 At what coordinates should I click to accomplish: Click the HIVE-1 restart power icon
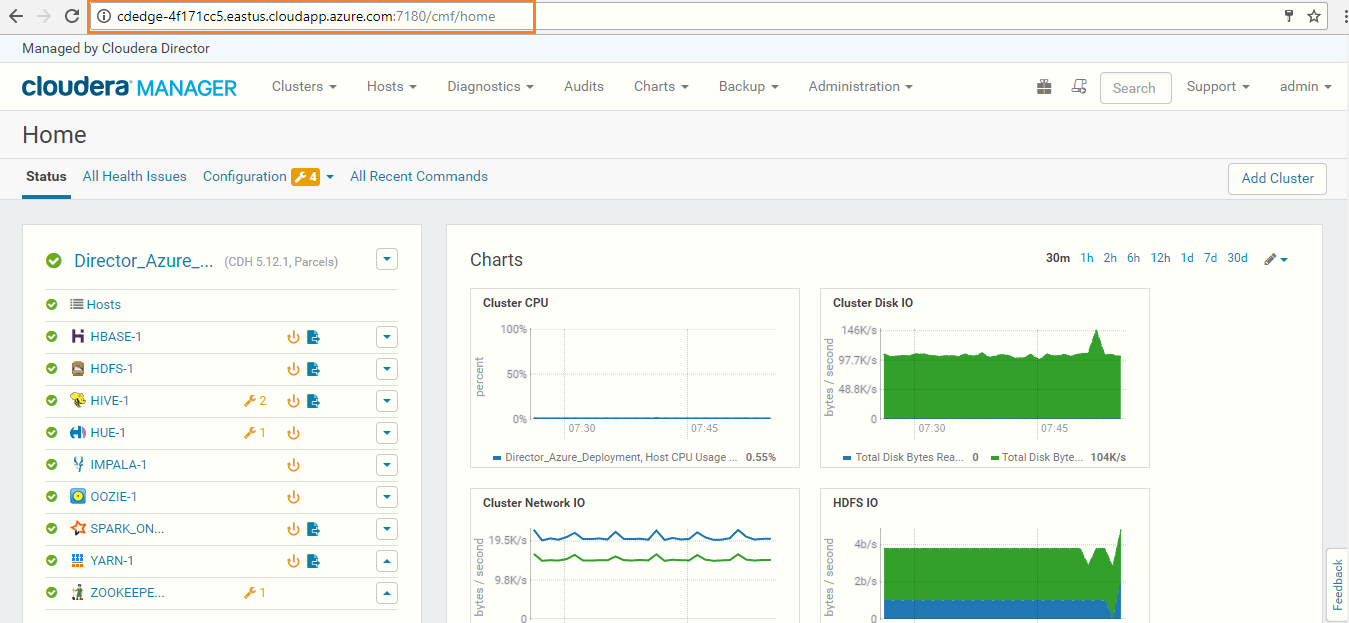tap(293, 401)
